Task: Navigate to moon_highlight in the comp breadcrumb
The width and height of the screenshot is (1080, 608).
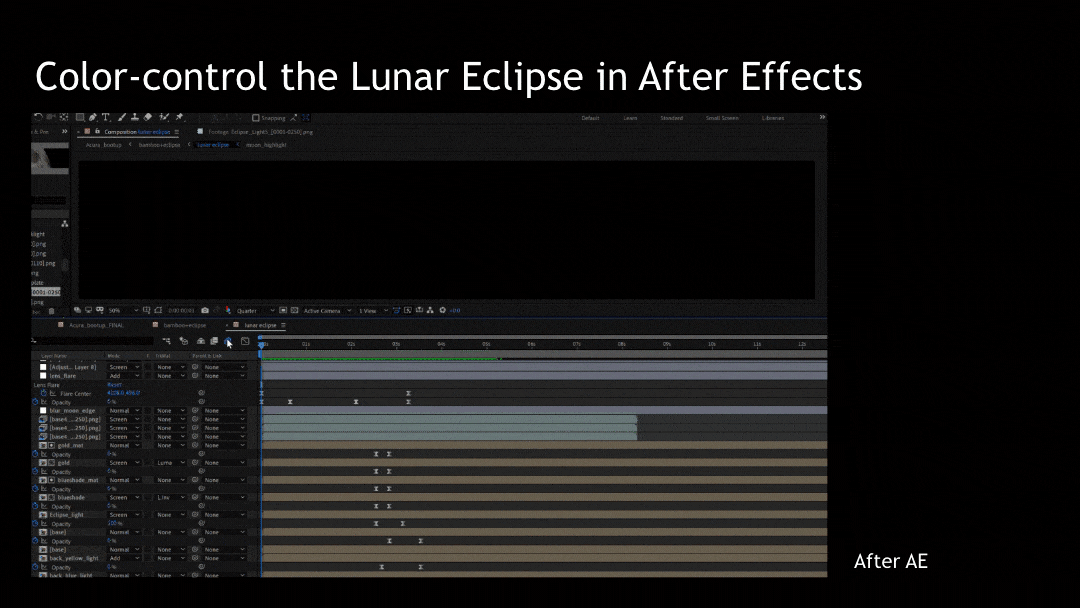Action: tap(266, 145)
